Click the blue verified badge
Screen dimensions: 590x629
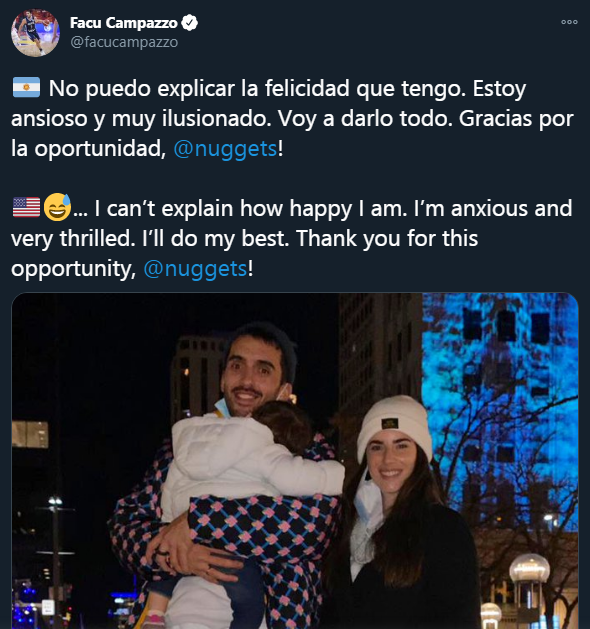click(189, 23)
